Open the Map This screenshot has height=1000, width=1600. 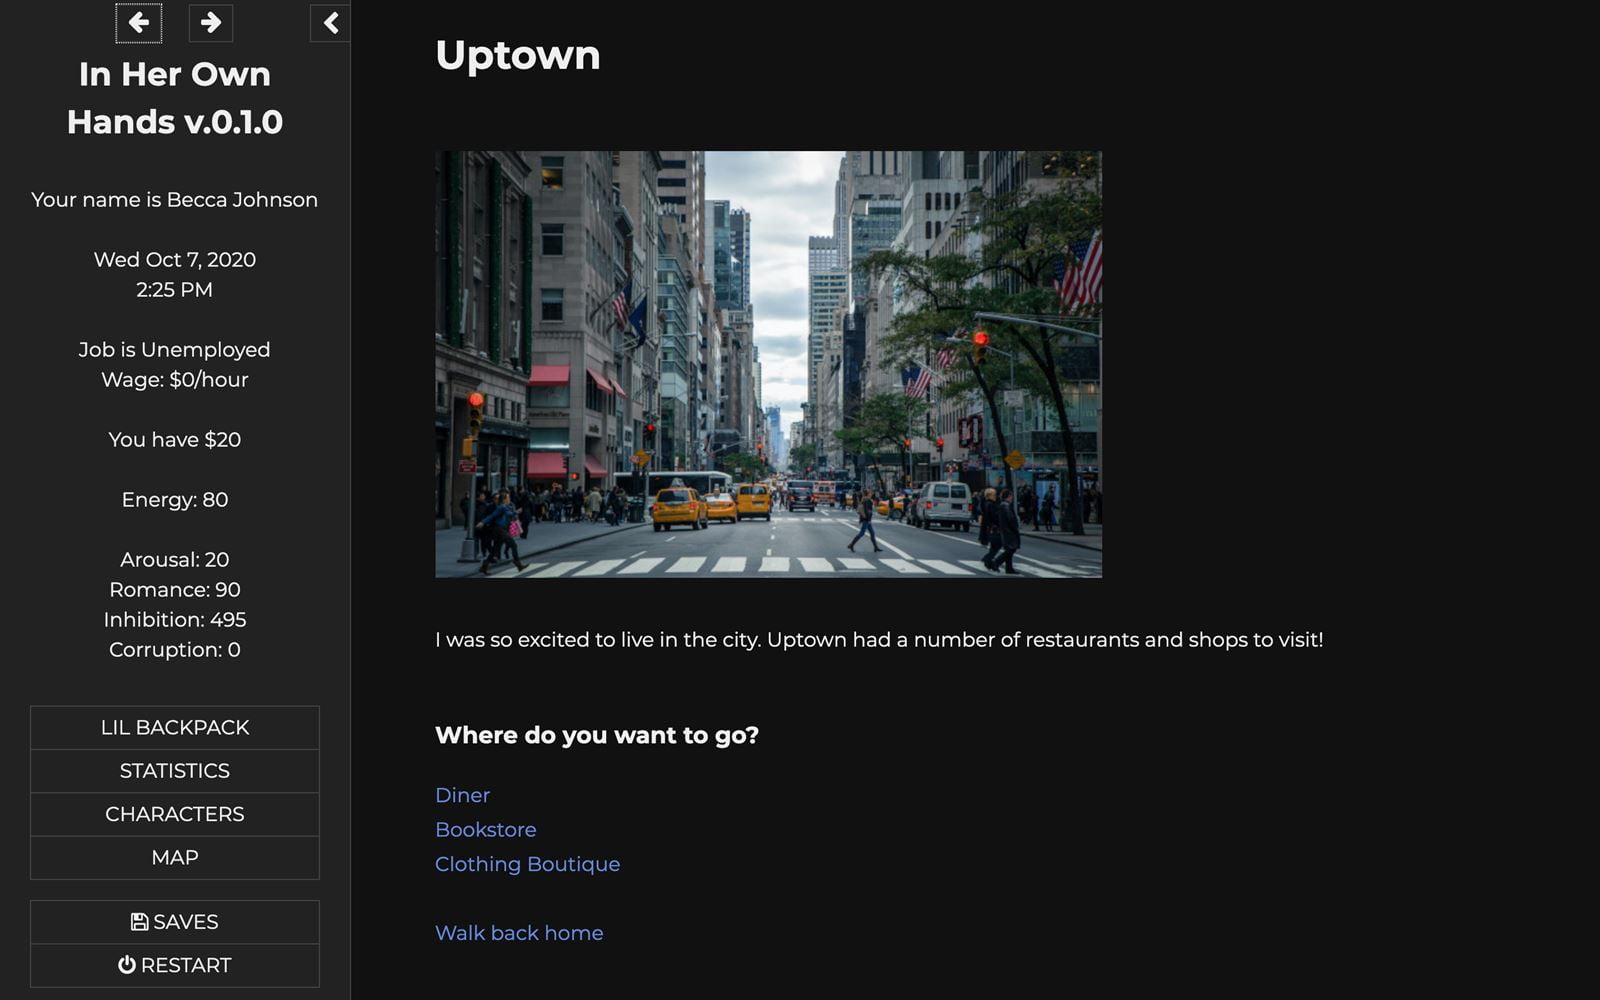click(175, 858)
